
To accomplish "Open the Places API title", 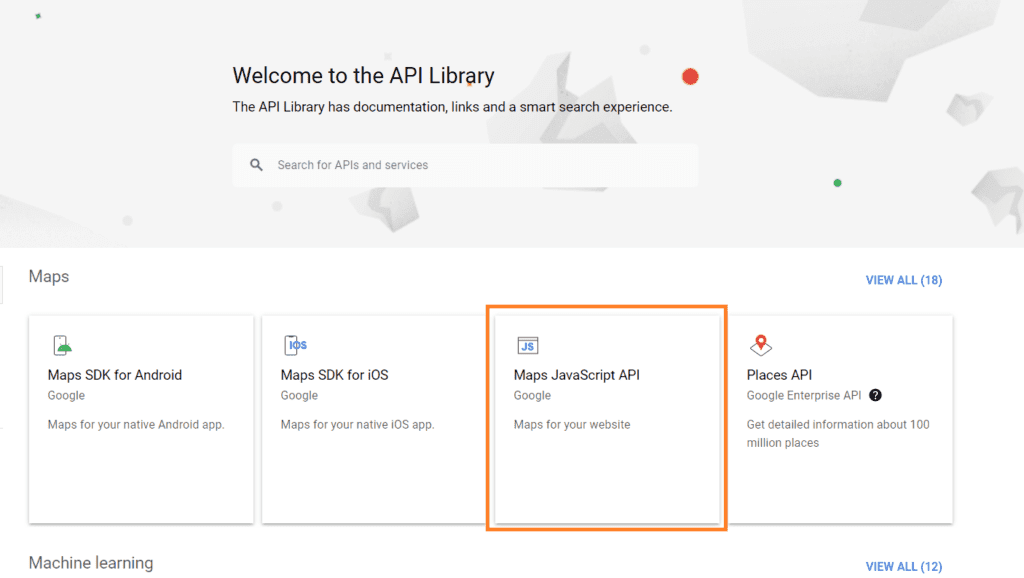I will tap(779, 375).
